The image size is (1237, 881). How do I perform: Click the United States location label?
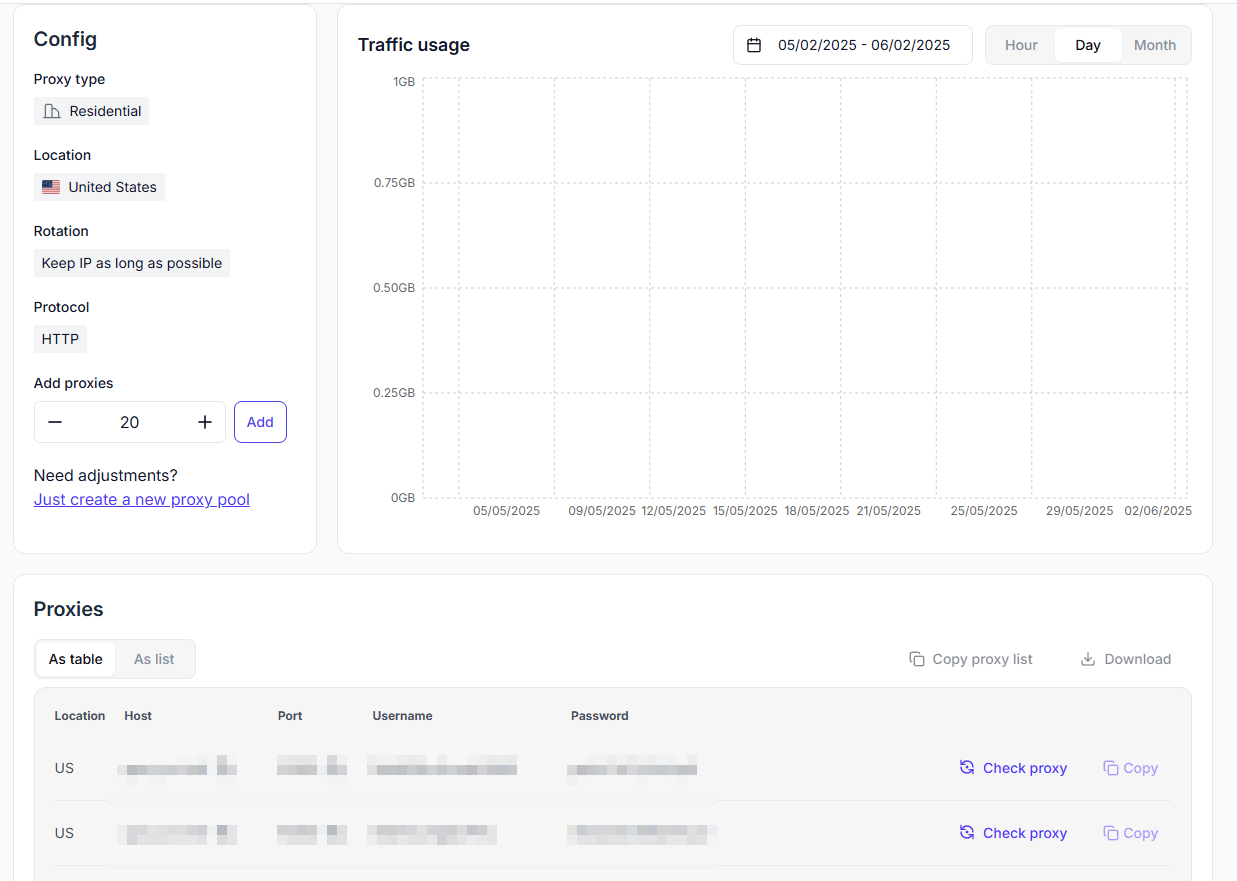pos(113,187)
